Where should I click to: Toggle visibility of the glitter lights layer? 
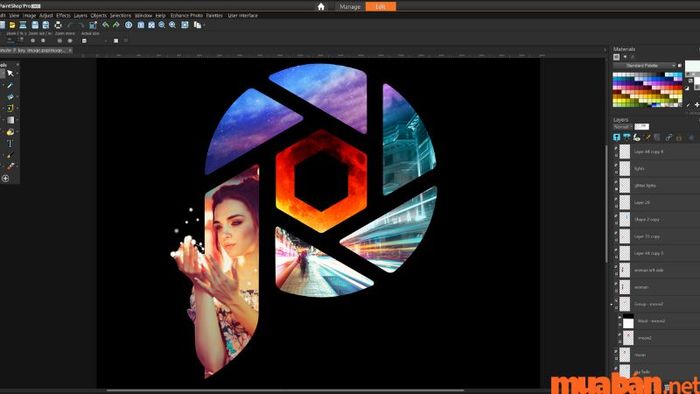(616, 183)
